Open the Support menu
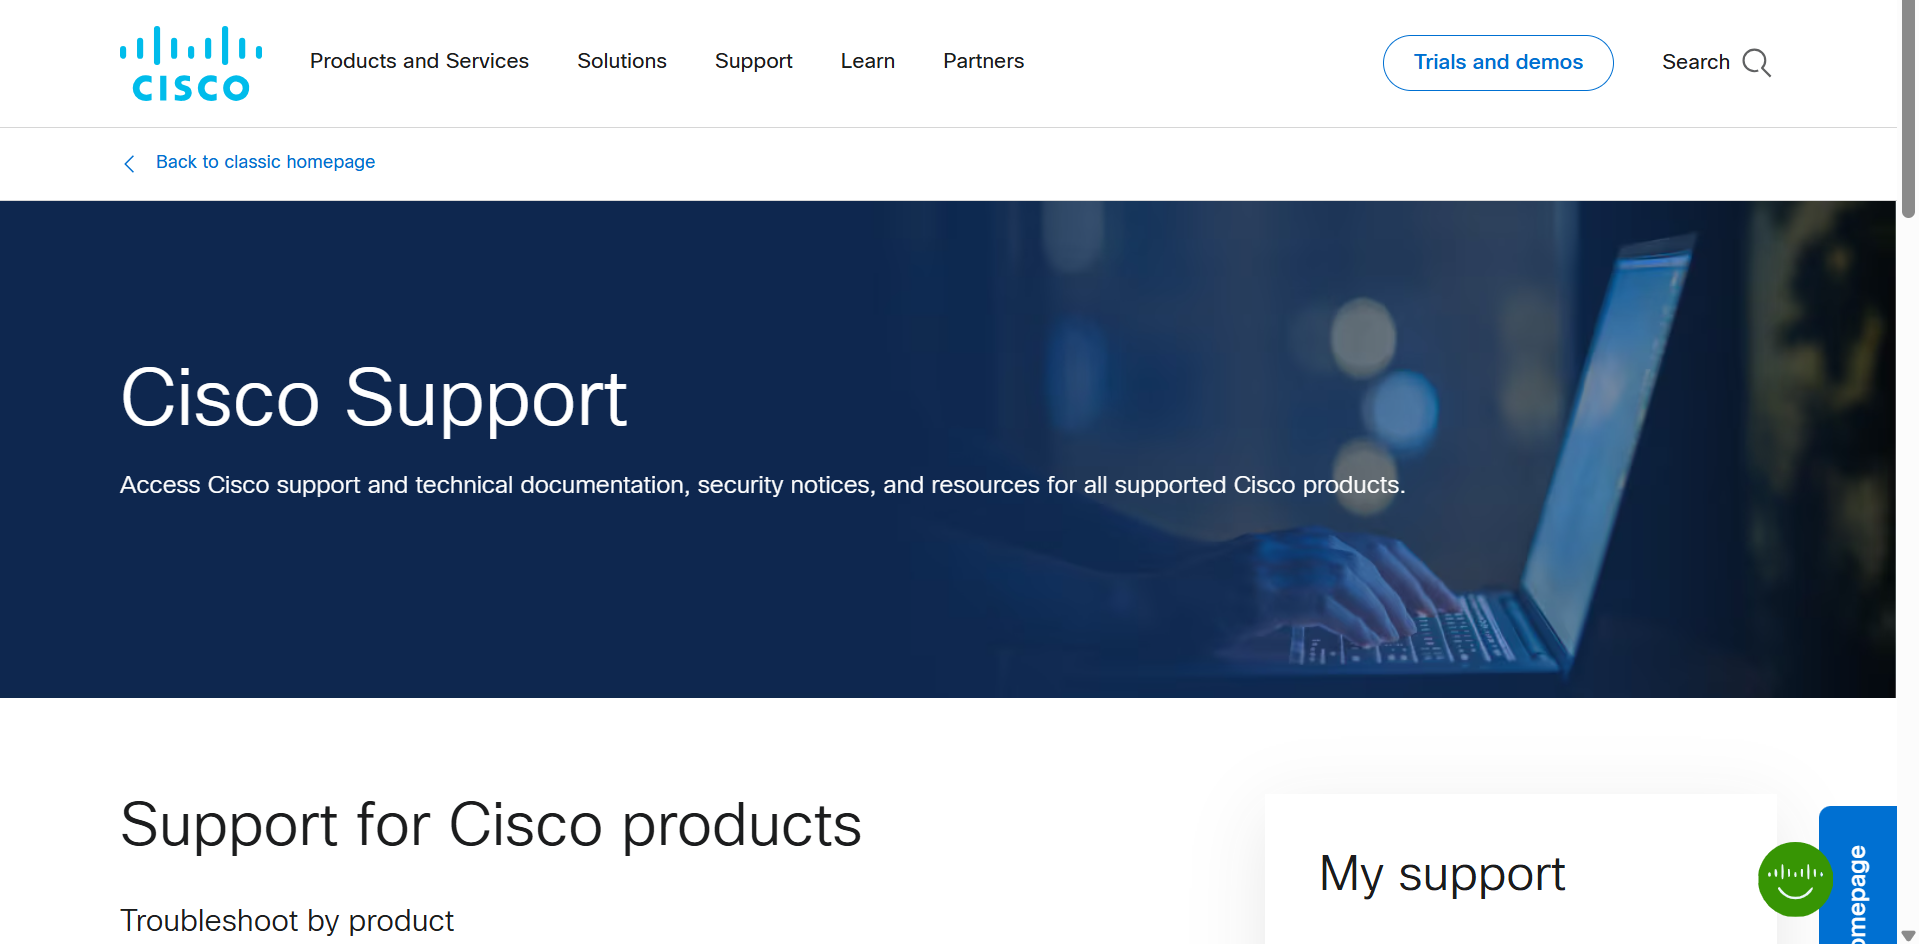This screenshot has height=944, width=1919. [x=754, y=61]
